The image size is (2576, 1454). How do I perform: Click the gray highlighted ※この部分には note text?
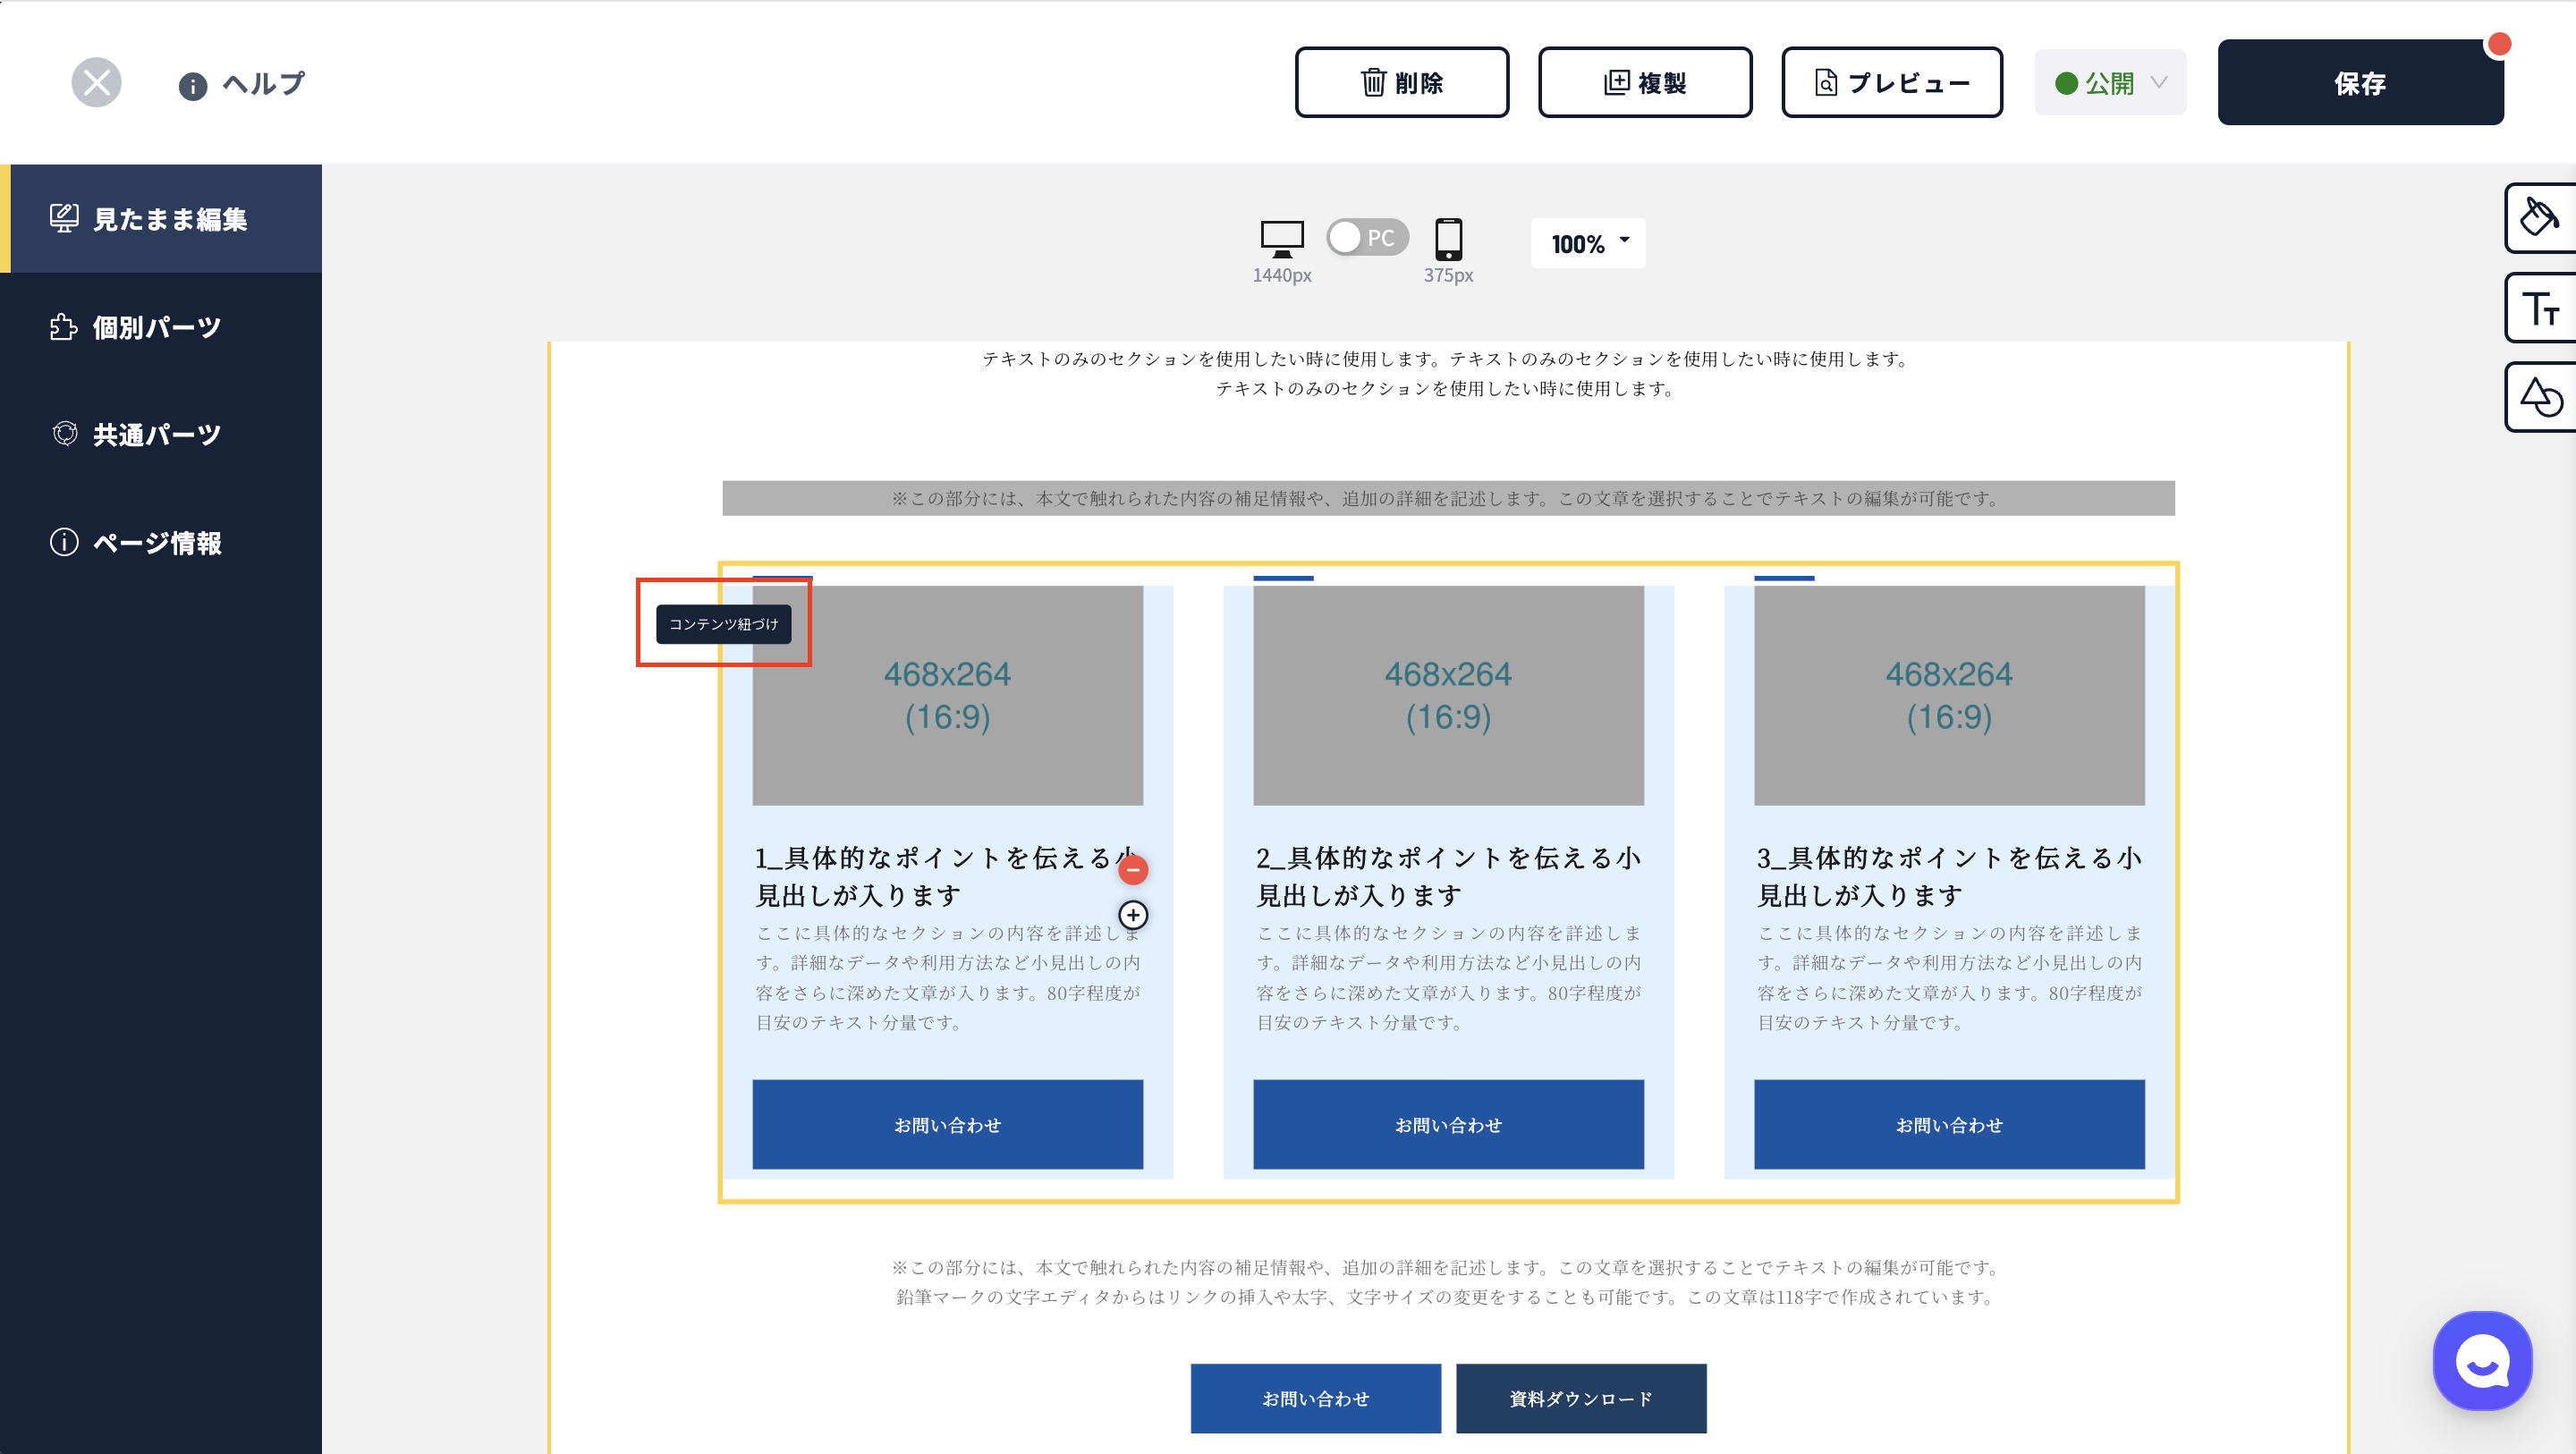tap(1448, 498)
